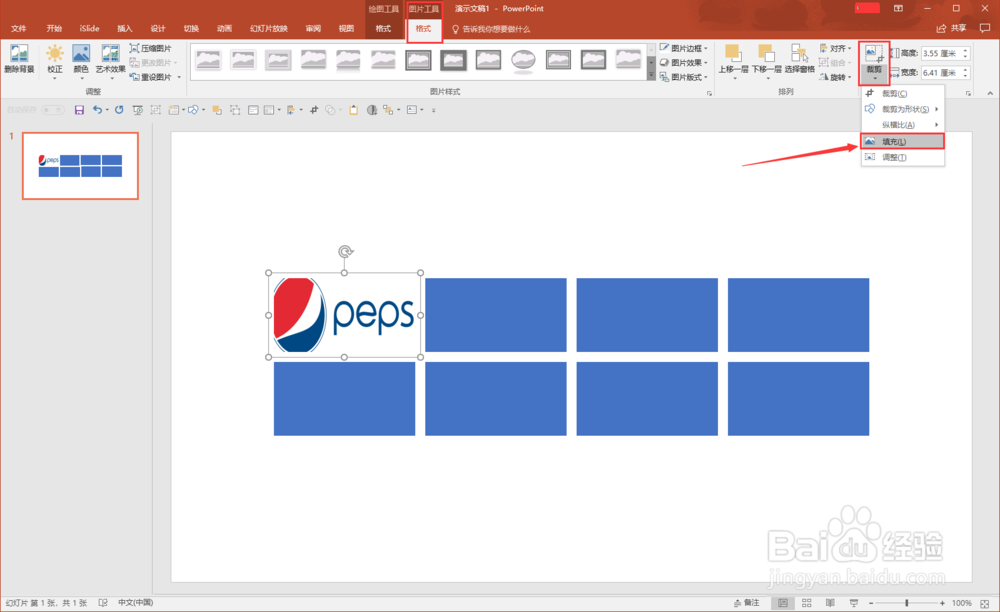Click the Pepsi logo picture on slide
1000x612 pixels.
[x=344, y=315]
